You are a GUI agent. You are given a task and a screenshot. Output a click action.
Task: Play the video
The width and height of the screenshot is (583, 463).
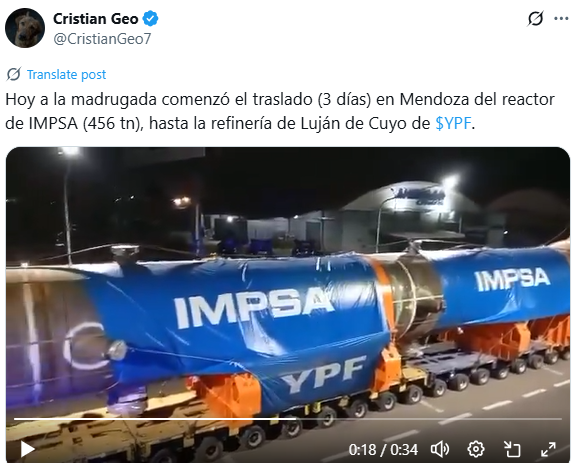(27, 449)
